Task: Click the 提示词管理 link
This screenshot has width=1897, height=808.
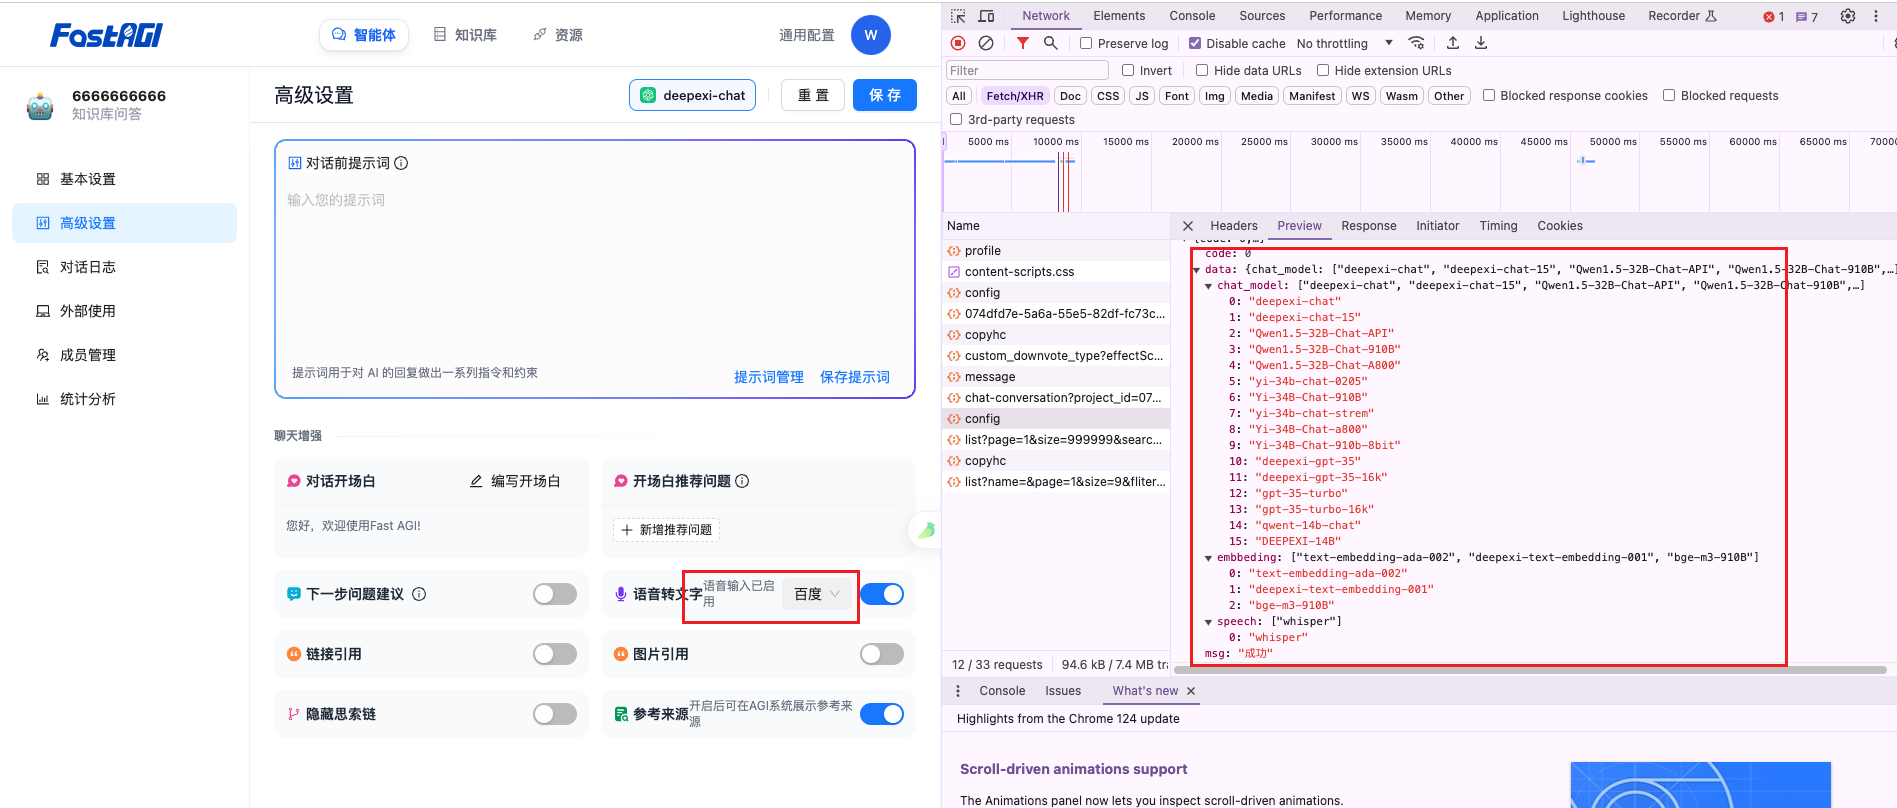Action: 769,377
